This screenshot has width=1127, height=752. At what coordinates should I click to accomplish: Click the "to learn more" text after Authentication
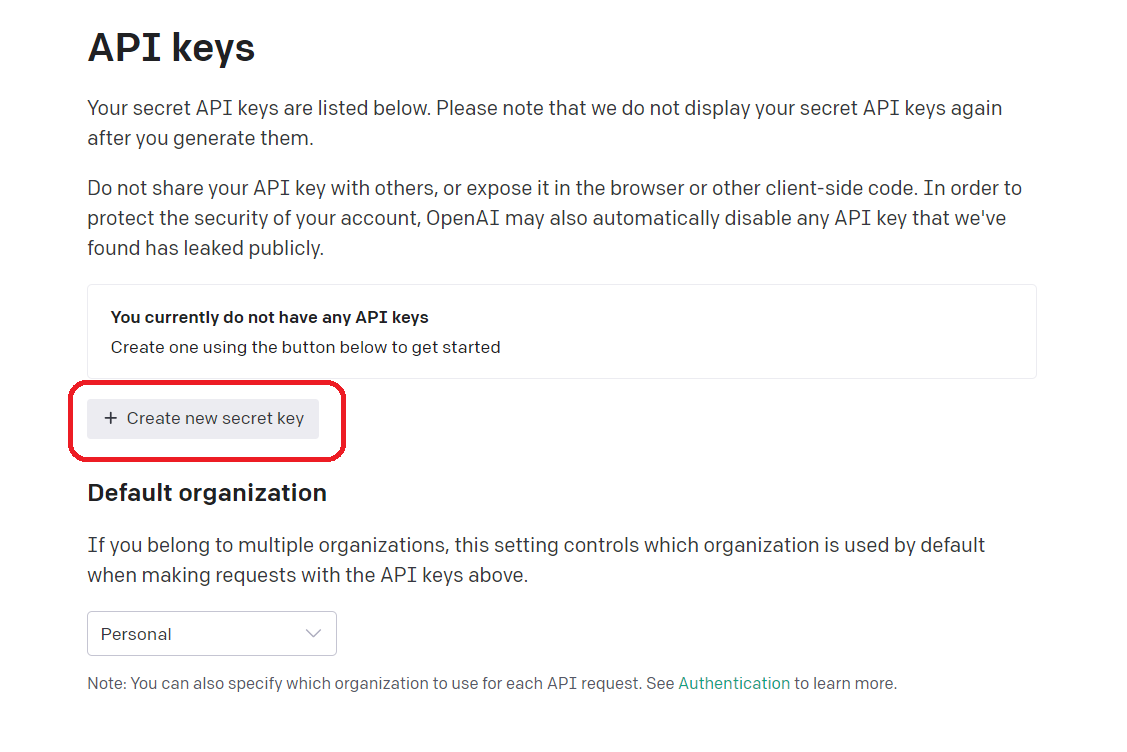[x=846, y=684]
